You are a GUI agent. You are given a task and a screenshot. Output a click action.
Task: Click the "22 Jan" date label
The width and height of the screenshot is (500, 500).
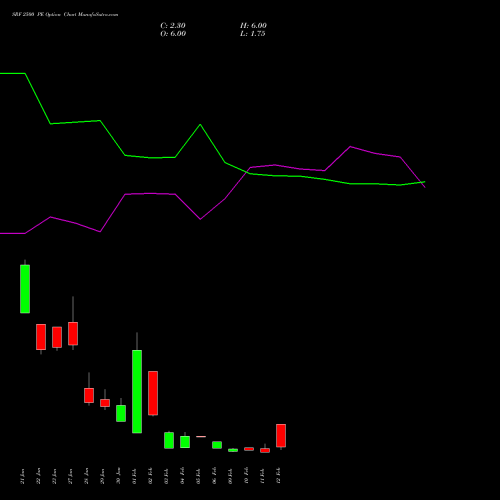coord(38,476)
